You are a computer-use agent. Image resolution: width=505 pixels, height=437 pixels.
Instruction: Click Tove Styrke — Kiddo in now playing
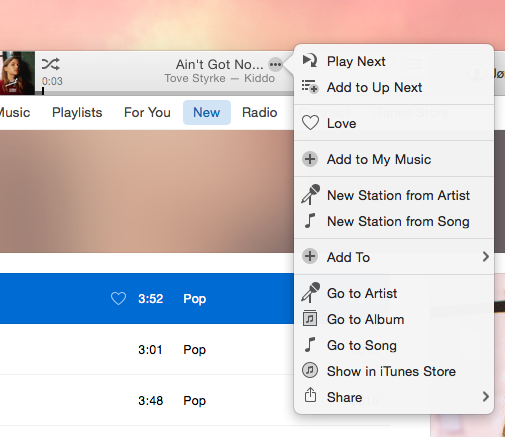(x=220, y=78)
